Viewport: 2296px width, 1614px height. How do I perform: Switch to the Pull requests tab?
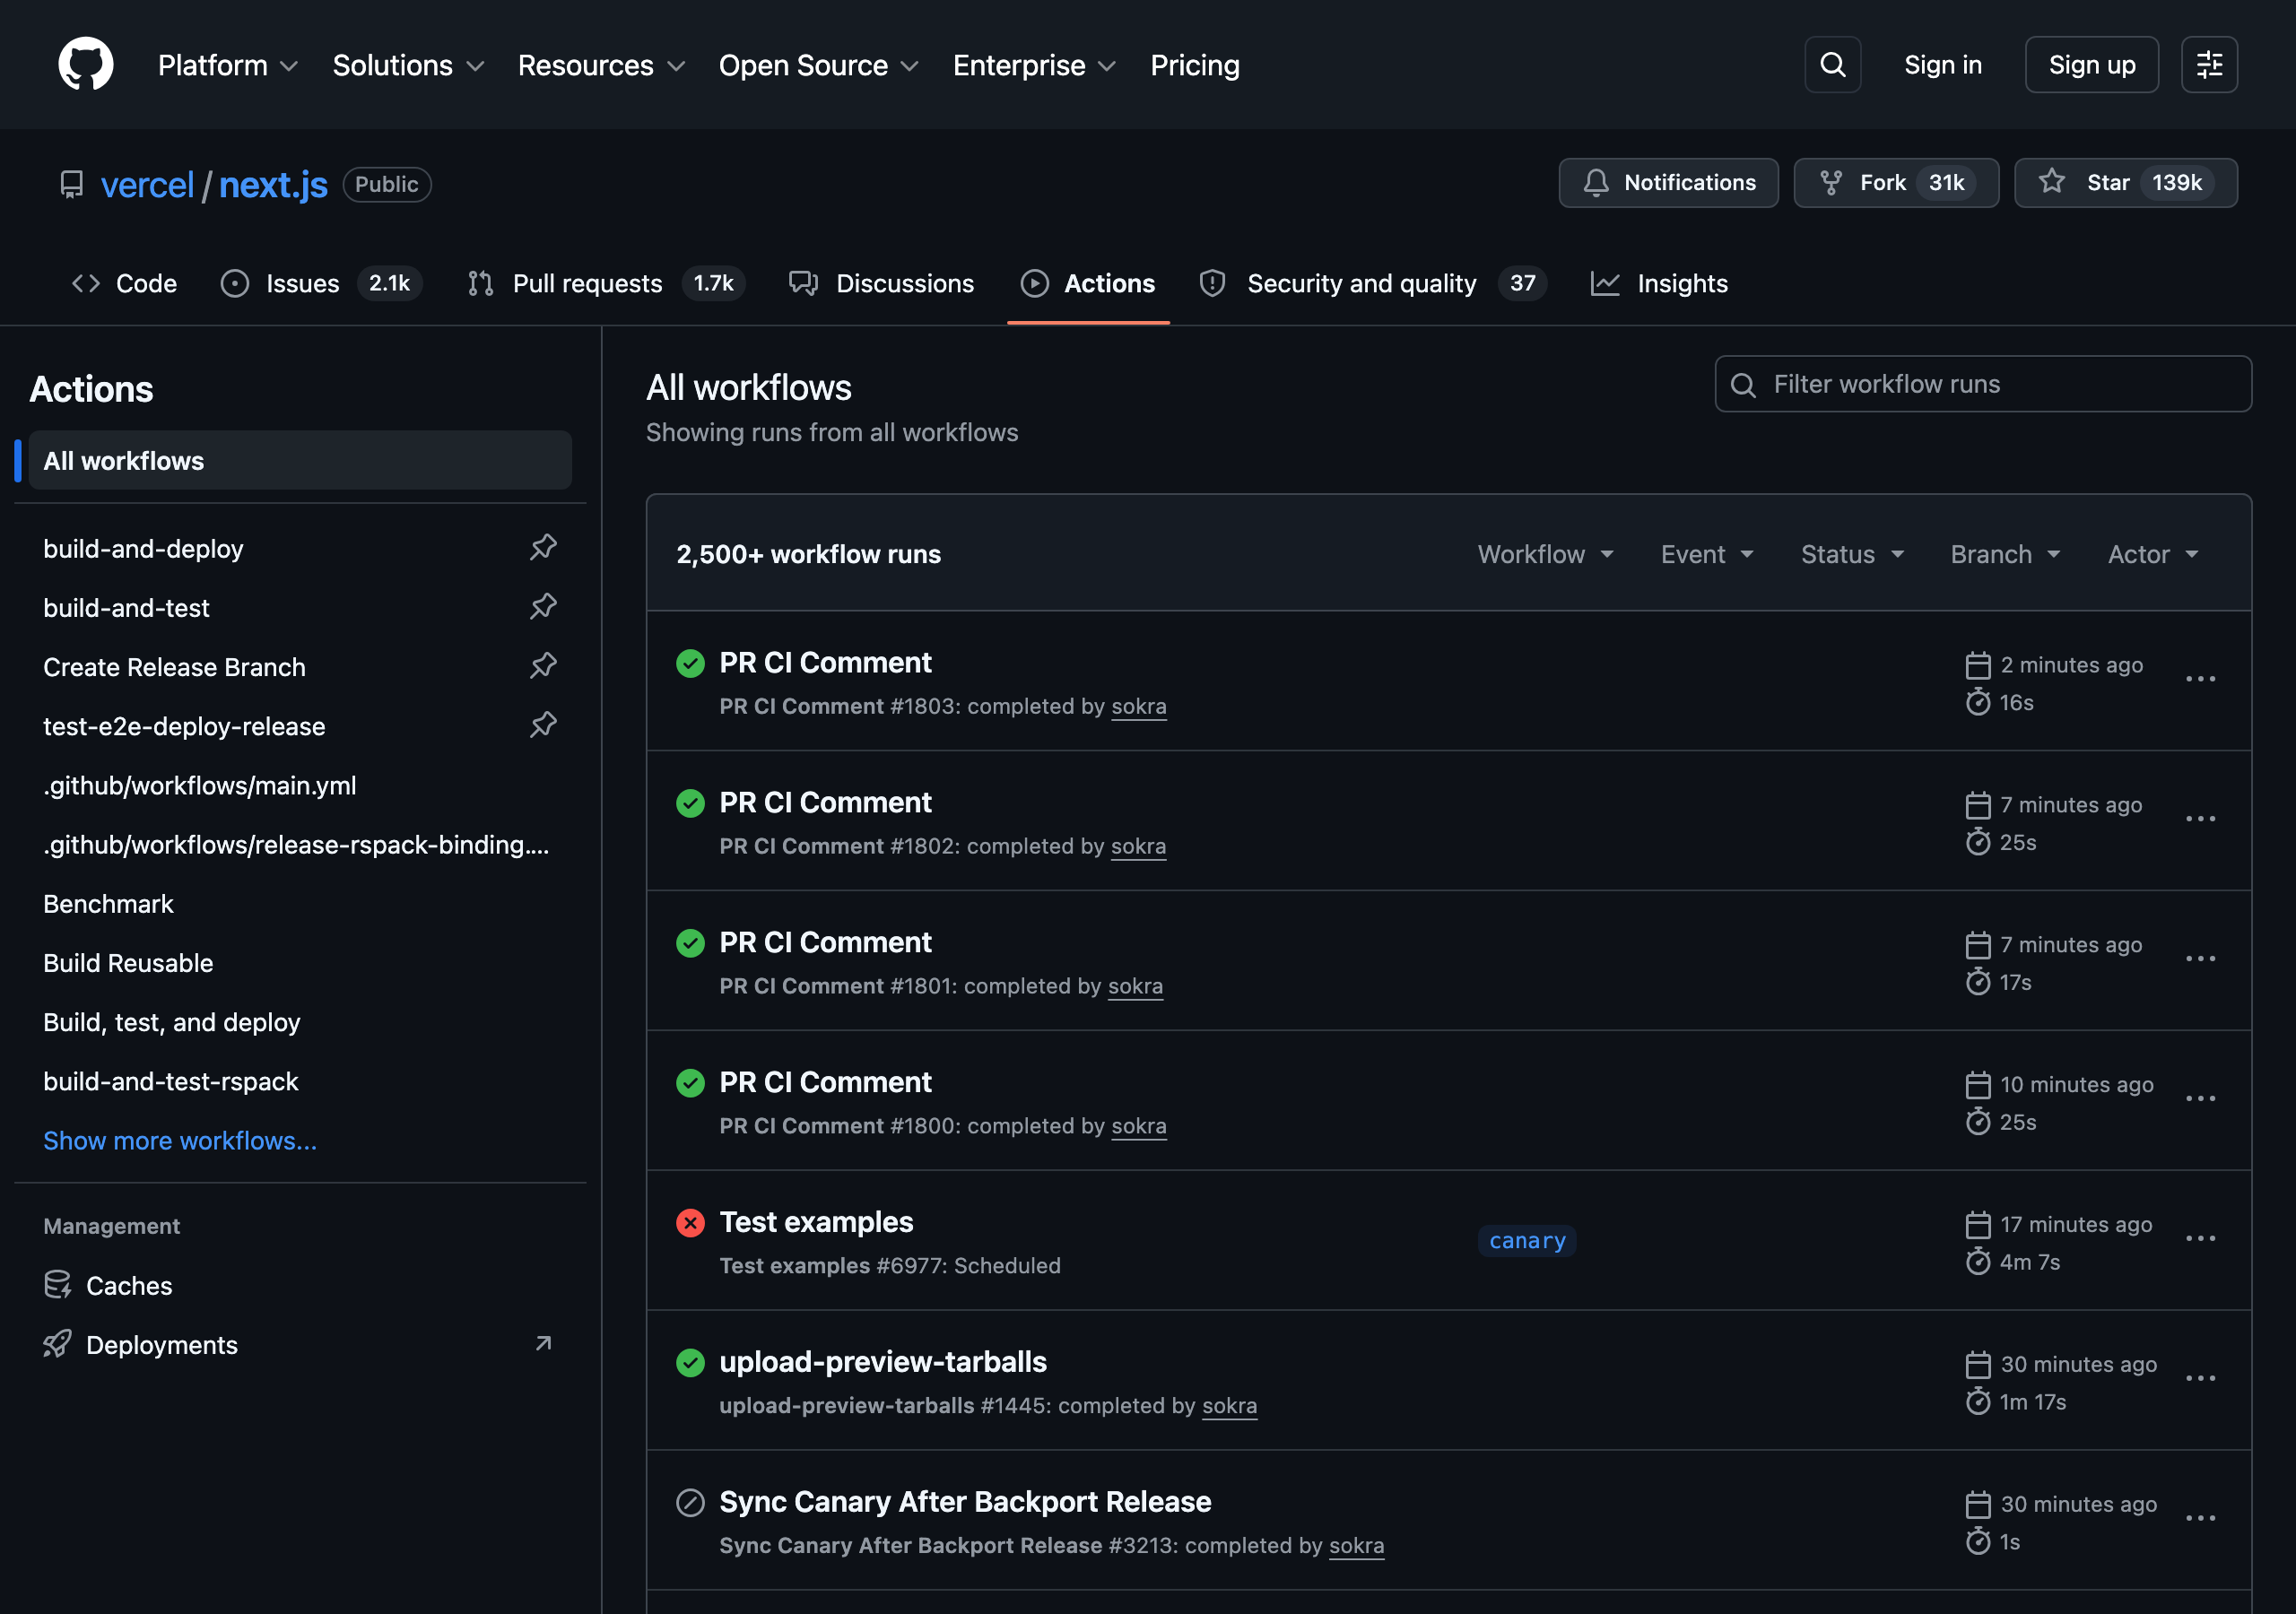(606, 284)
